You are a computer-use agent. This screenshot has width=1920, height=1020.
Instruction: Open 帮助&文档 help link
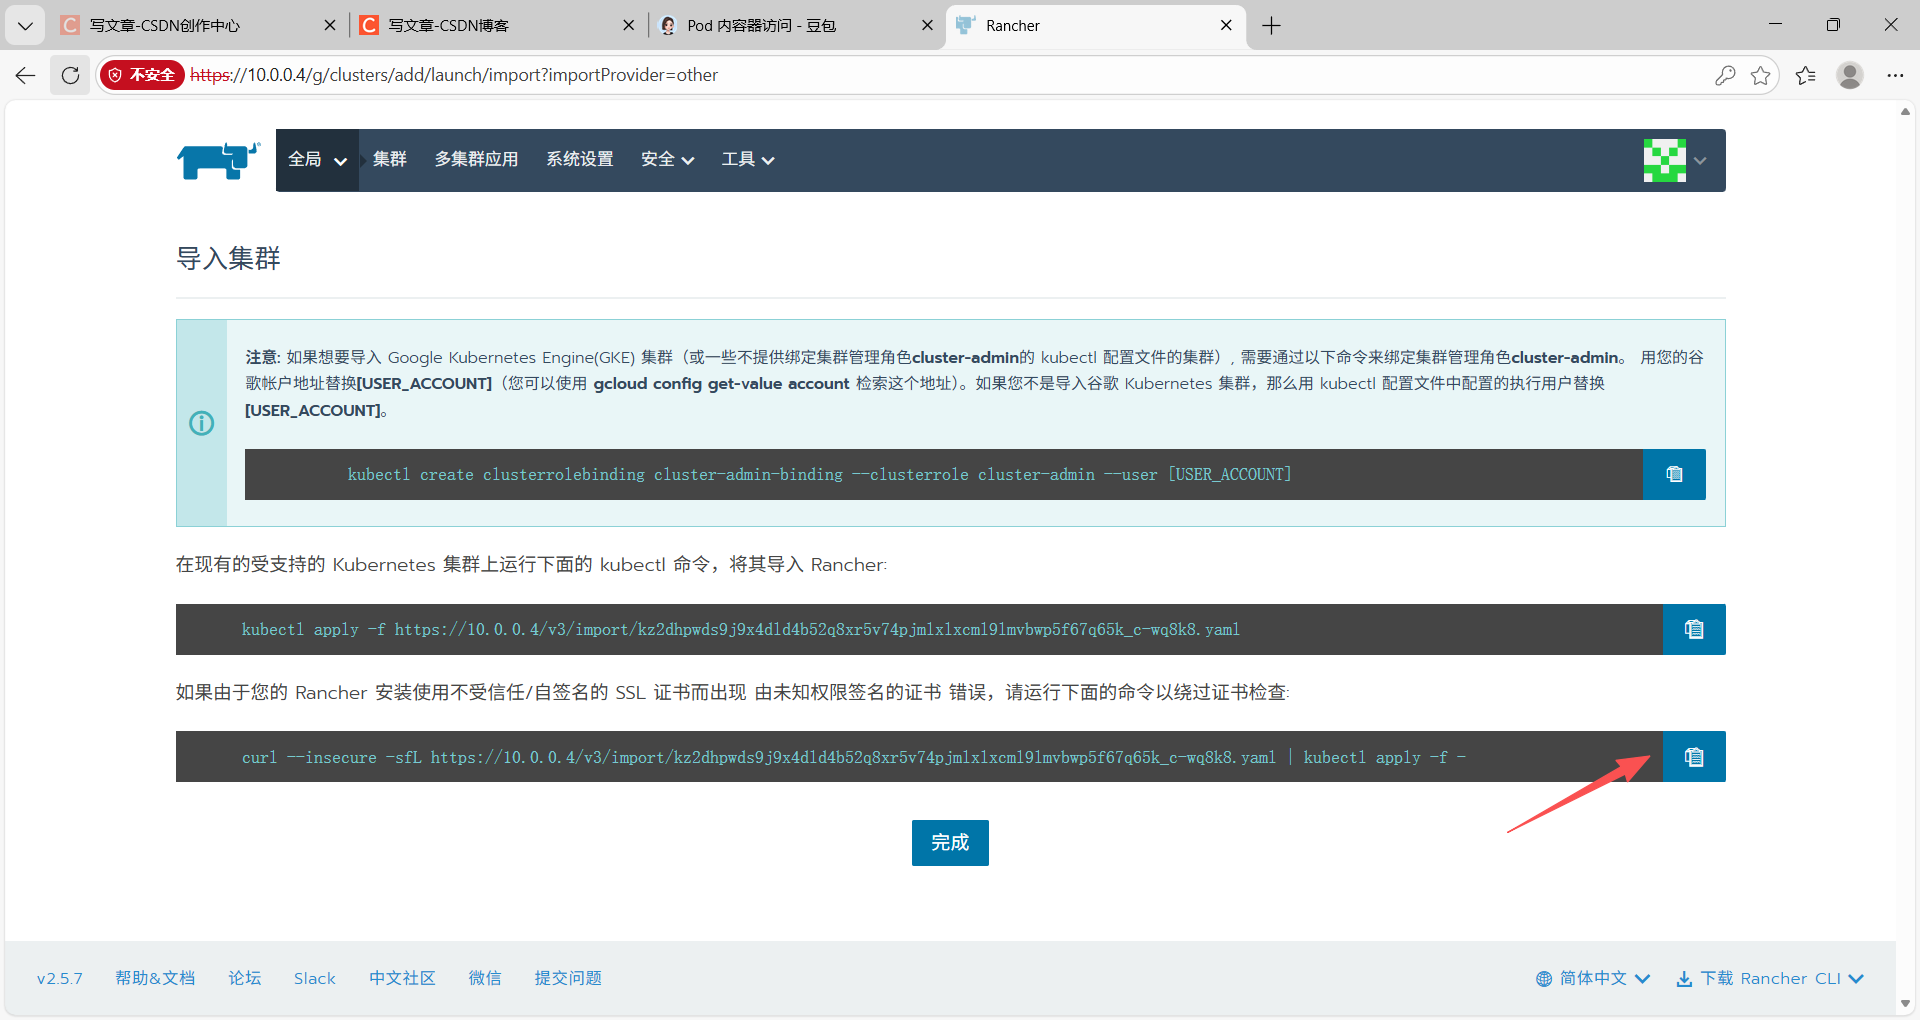(x=155, y=979)
